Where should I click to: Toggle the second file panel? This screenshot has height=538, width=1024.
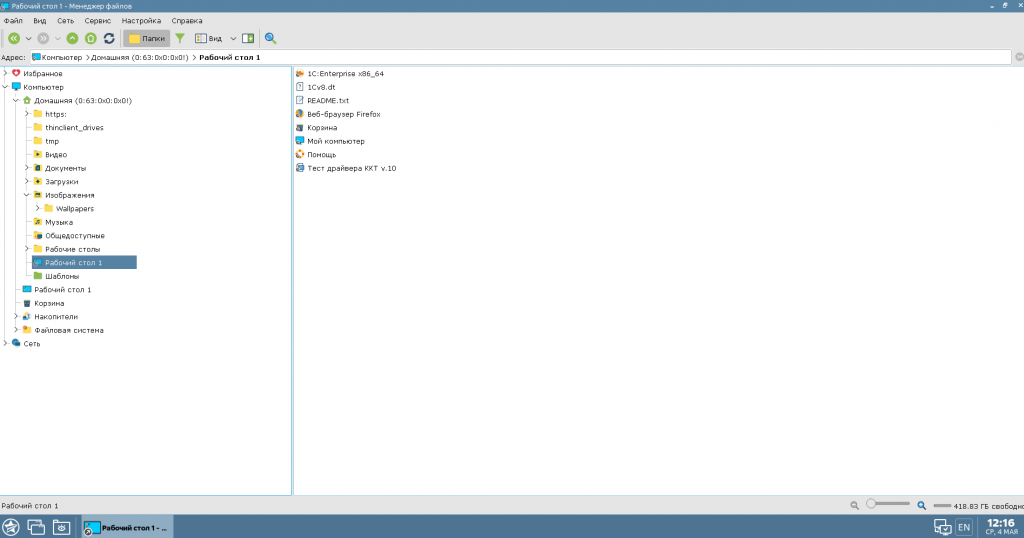point(248,39)
